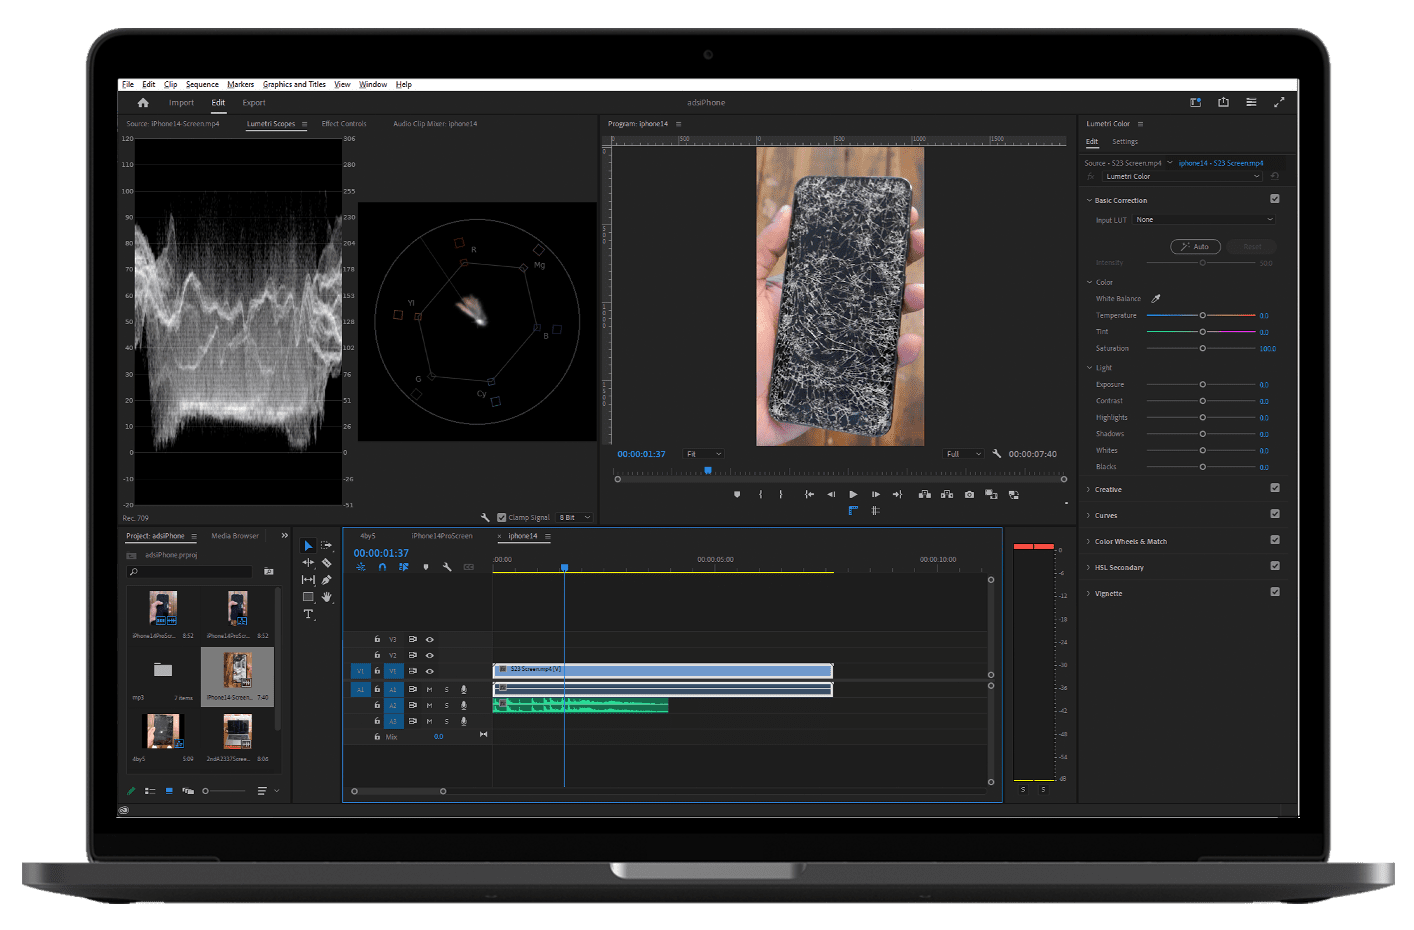
Task: Adjust the Temperature slider
Action: [x=1201, y=315]
